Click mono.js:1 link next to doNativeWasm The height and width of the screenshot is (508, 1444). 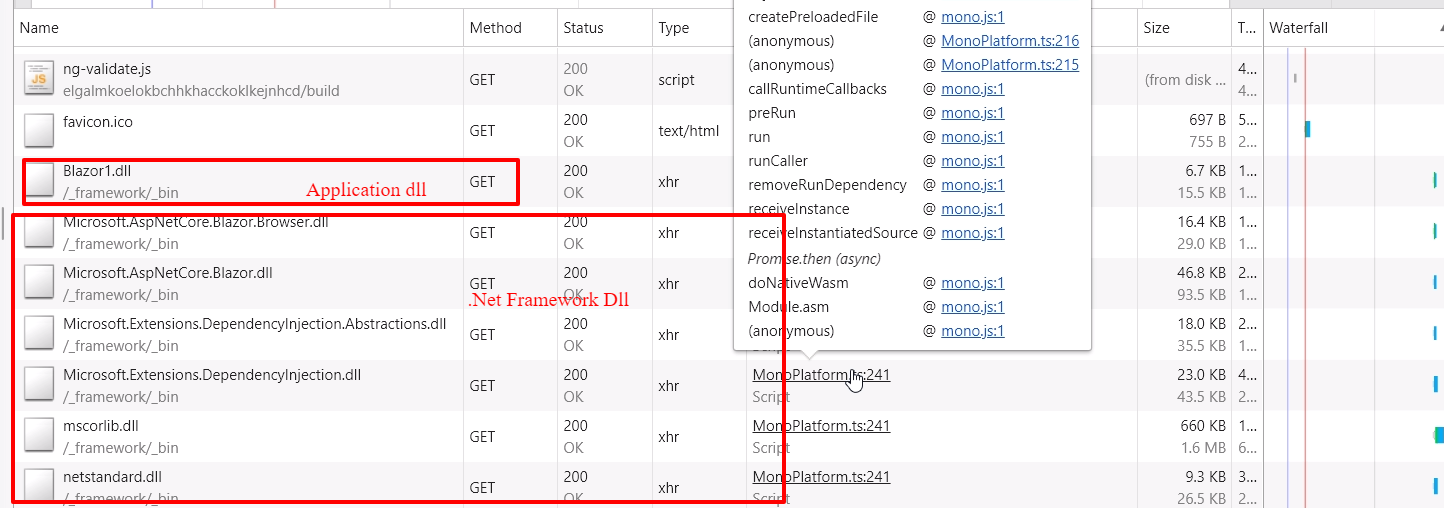(x=973, y=283)
